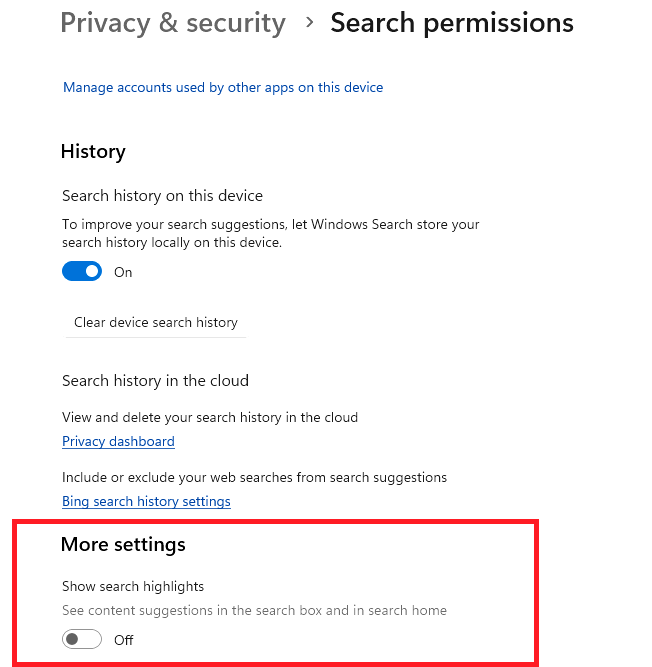This screenshot has height=667, width=652.
Task: Click the More settings heading
Action: point(123,545)
